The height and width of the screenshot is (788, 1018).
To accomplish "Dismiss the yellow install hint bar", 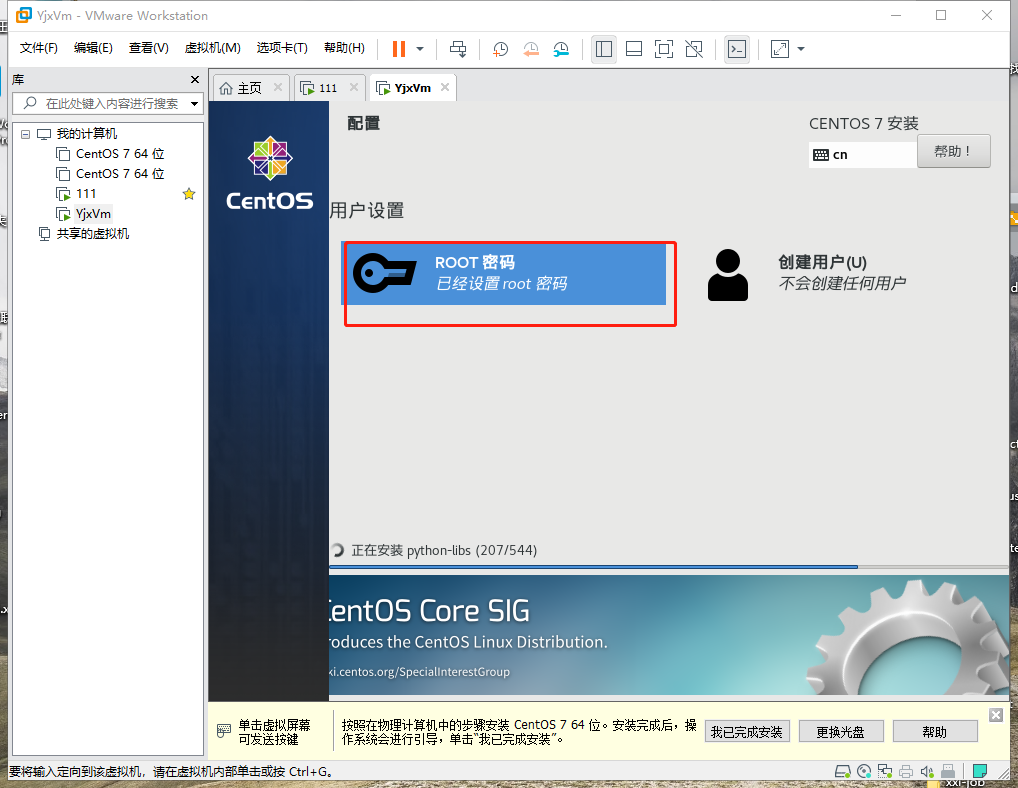I will [996, 715].
